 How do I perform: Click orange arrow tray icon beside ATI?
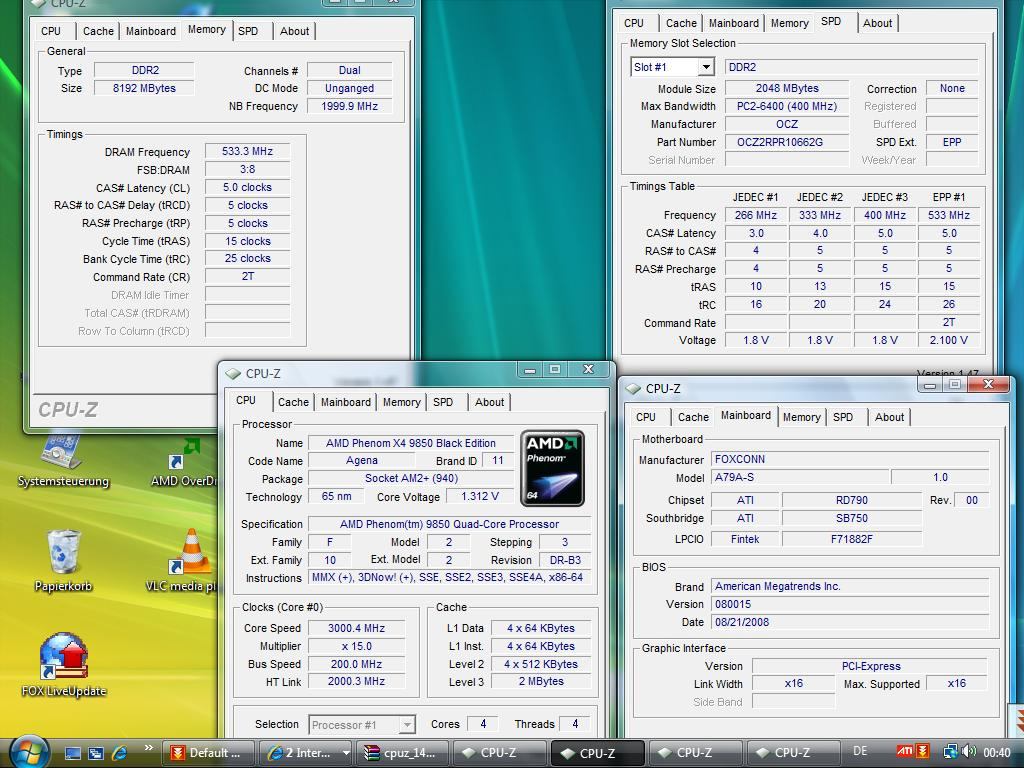pyautogui.click(x=923, y=752)
